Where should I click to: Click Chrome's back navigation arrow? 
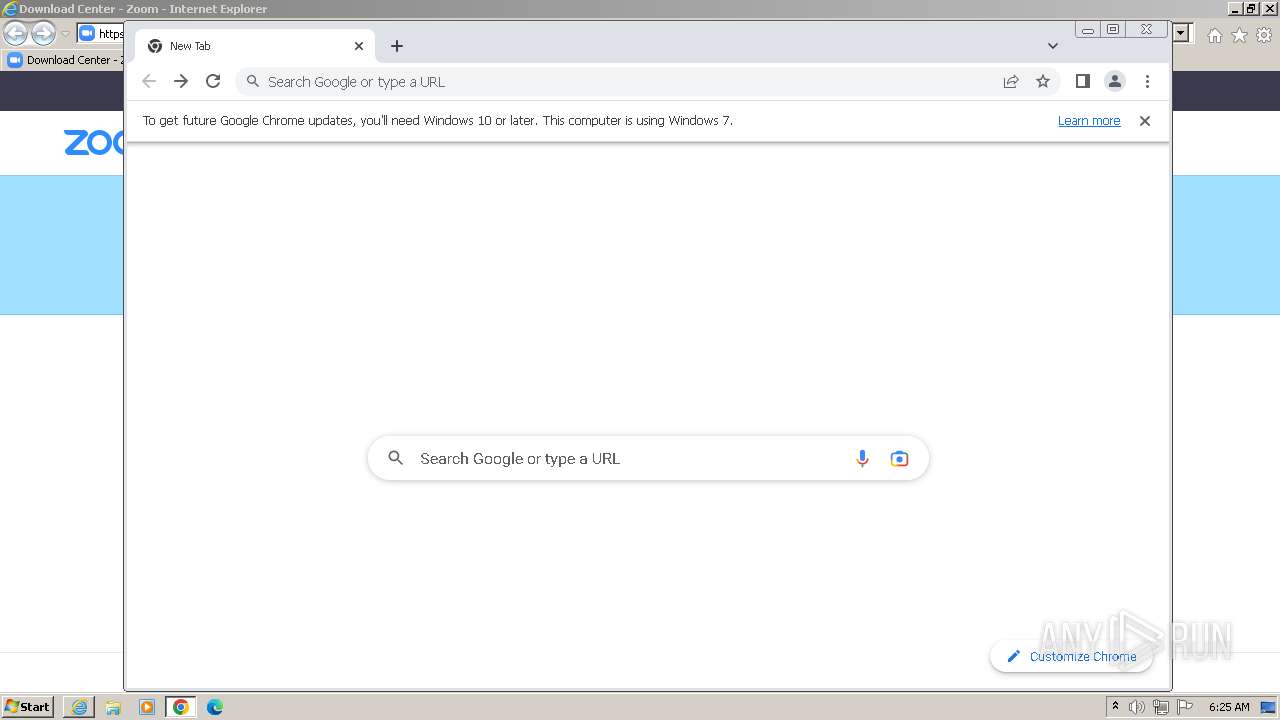coord(149,81)
